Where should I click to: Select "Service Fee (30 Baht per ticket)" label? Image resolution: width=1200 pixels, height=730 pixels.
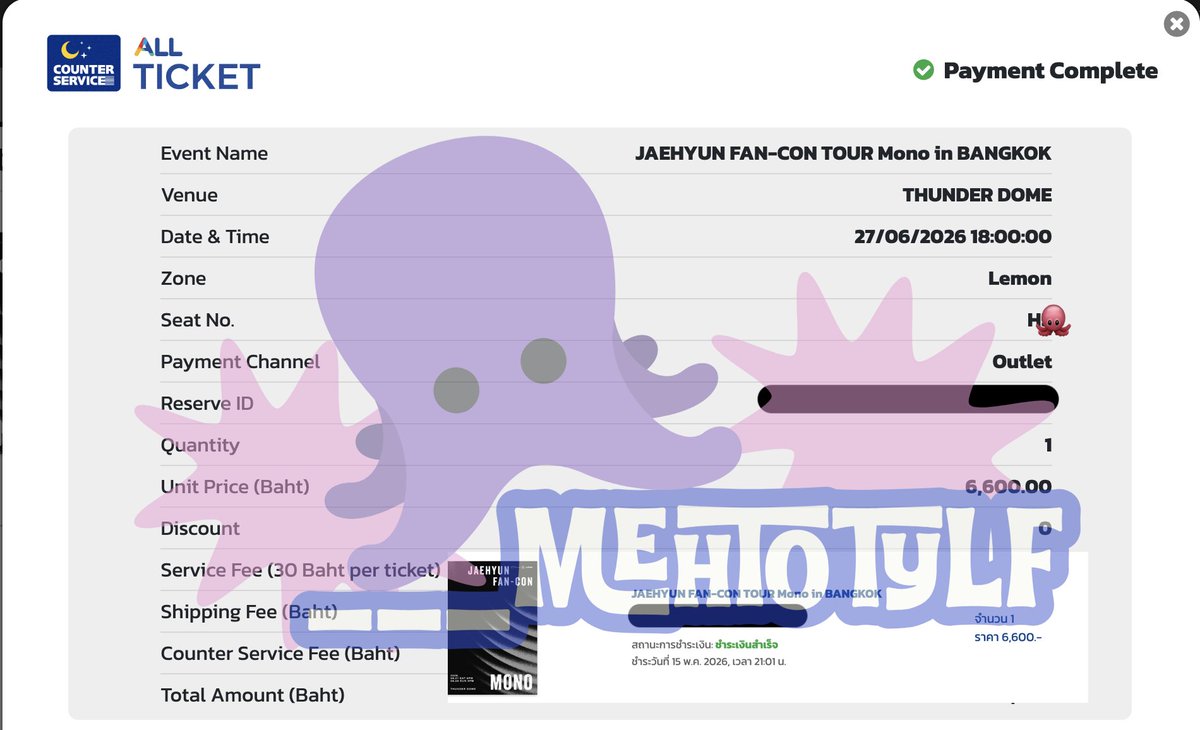pyautogui.click(x=300, y=570)
